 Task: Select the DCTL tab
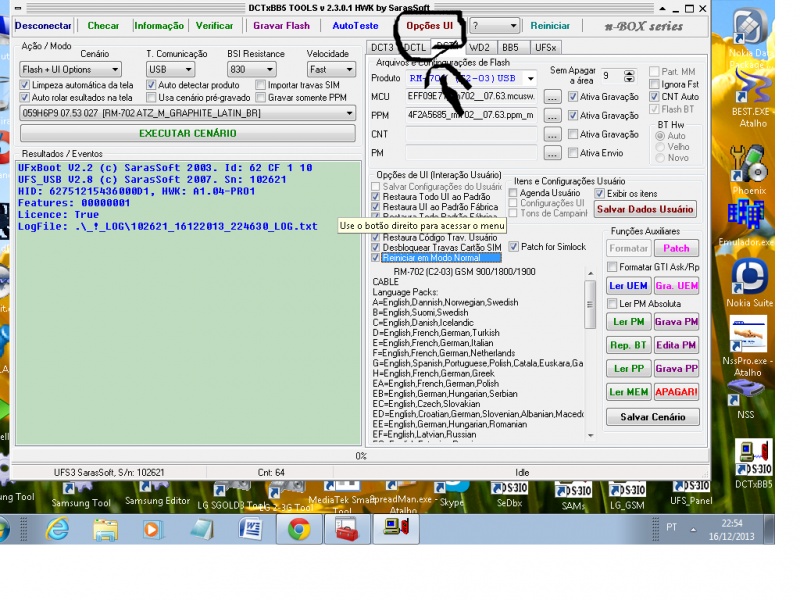[x=414, y=47]
